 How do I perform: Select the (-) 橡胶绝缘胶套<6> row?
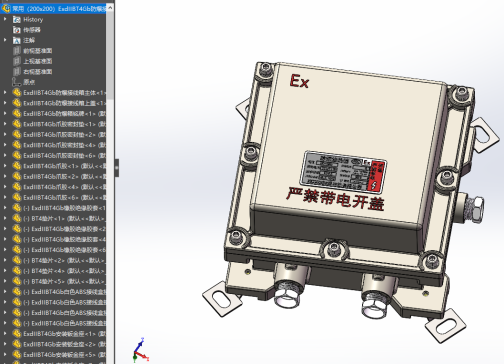[x=64, y=250]
